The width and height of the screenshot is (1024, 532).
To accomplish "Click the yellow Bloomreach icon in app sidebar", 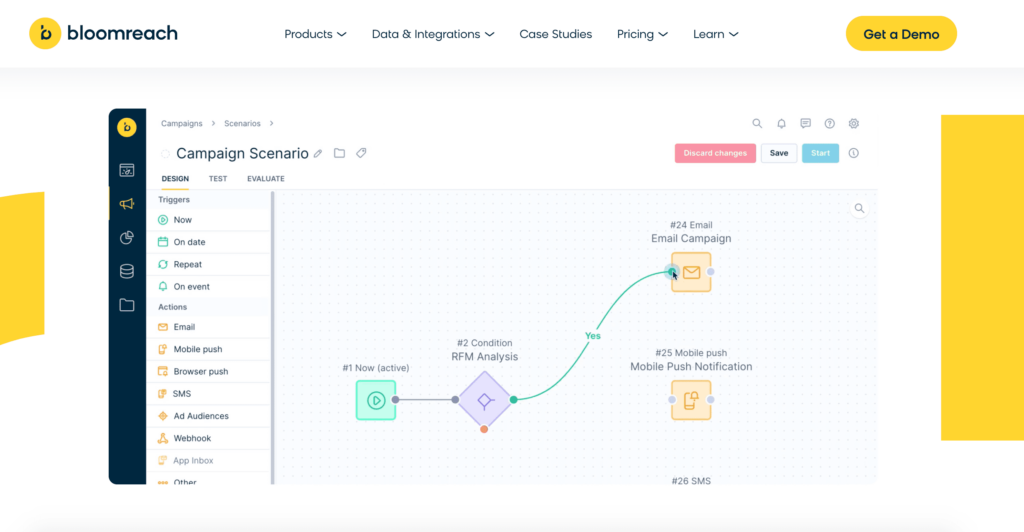I will coord(127,127).
